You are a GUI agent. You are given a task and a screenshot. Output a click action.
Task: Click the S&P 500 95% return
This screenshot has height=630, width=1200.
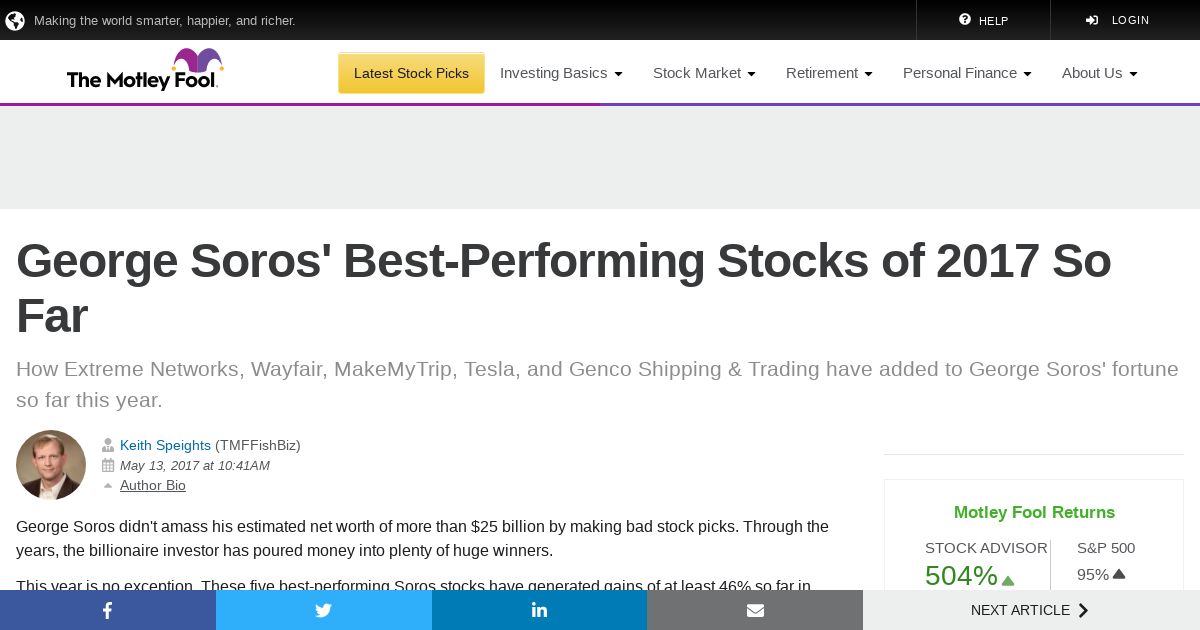(x=1101, y=574)
